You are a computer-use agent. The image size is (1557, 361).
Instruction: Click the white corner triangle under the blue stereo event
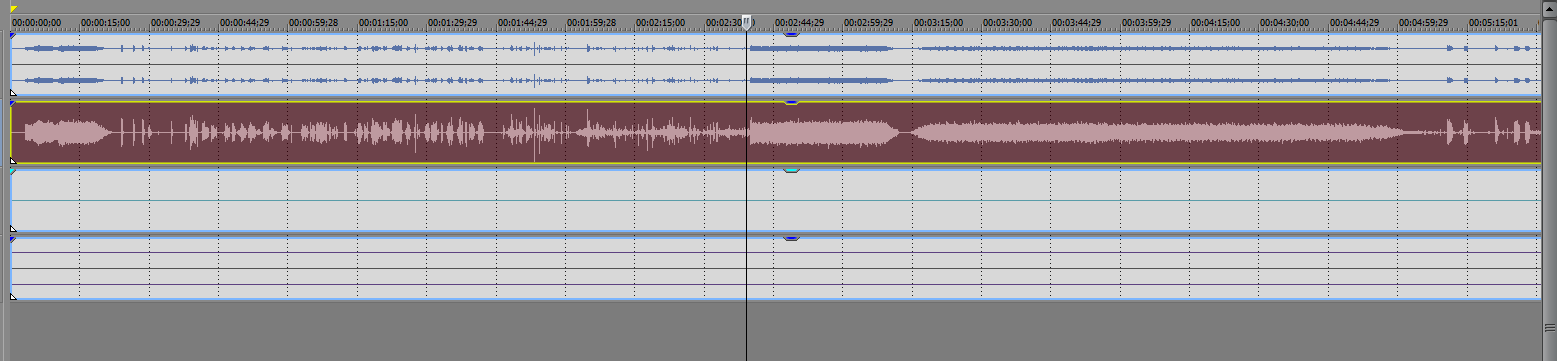13,92
